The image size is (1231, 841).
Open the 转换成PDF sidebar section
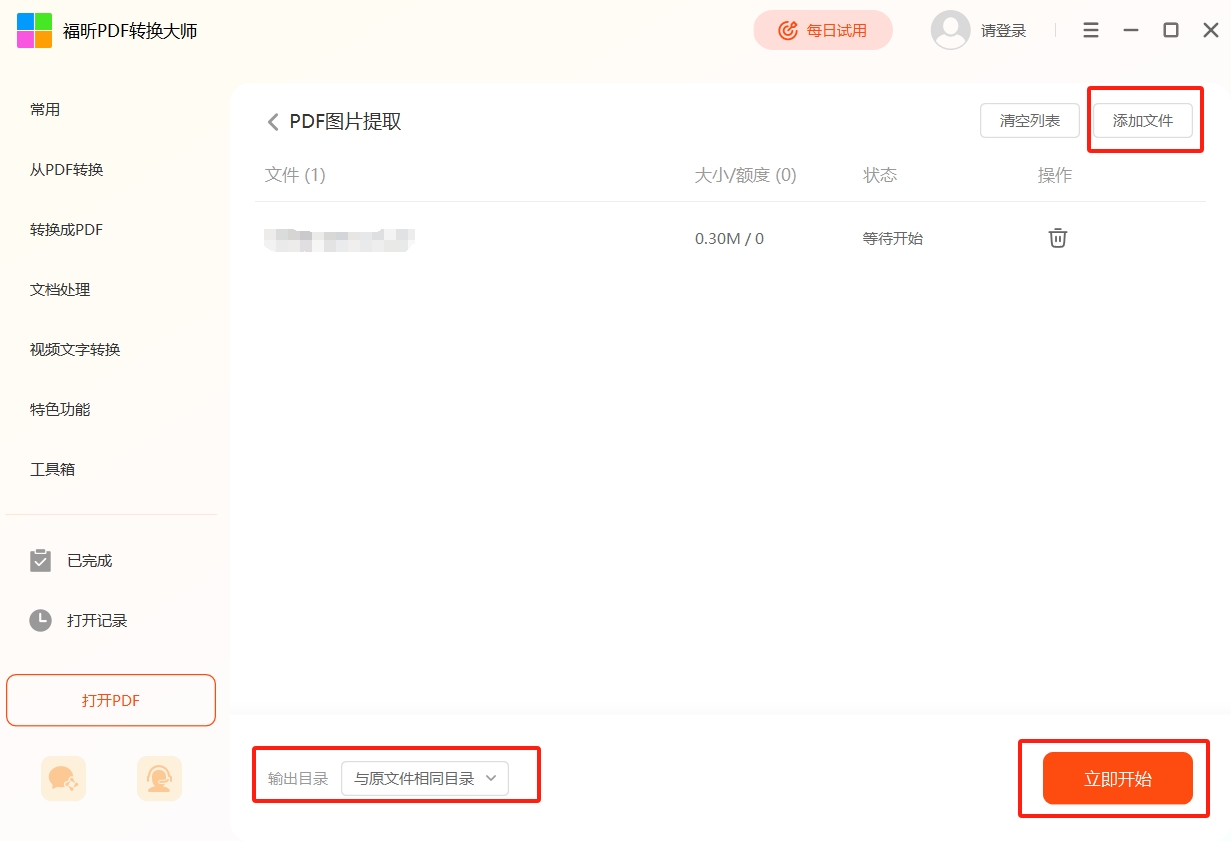point(67,230)
